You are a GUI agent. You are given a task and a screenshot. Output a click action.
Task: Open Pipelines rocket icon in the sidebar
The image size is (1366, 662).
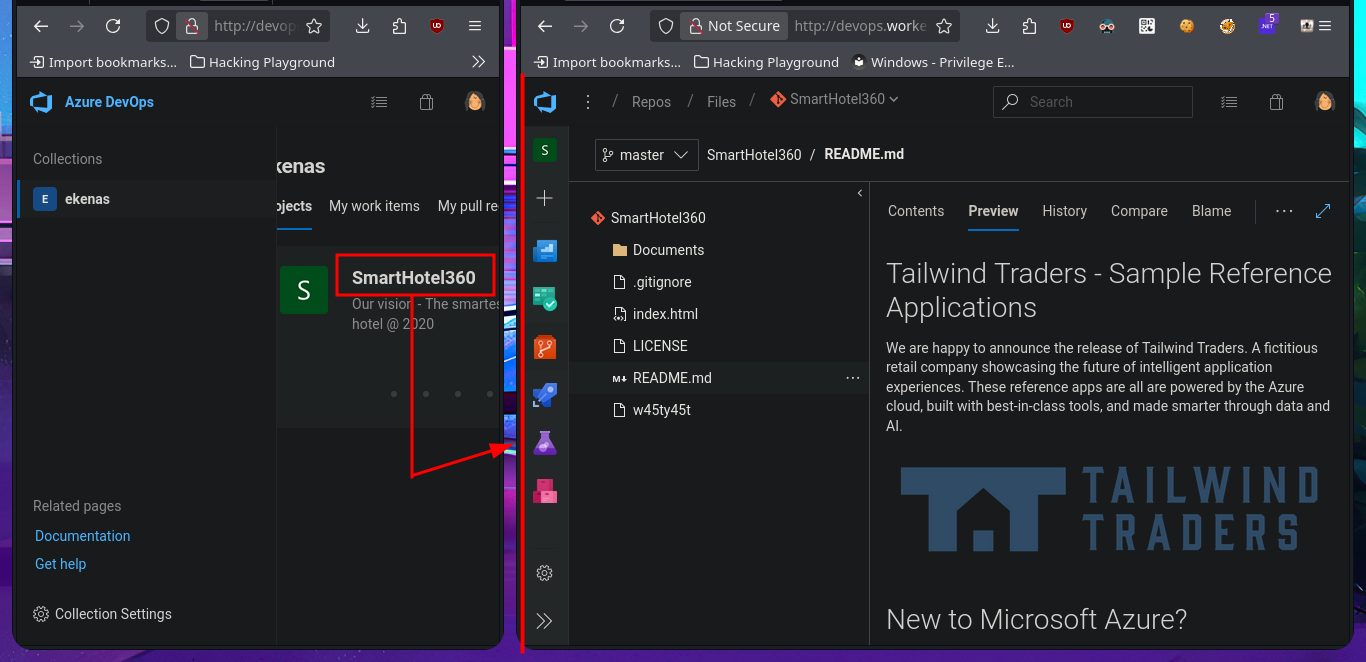click(x=544, y=395)
